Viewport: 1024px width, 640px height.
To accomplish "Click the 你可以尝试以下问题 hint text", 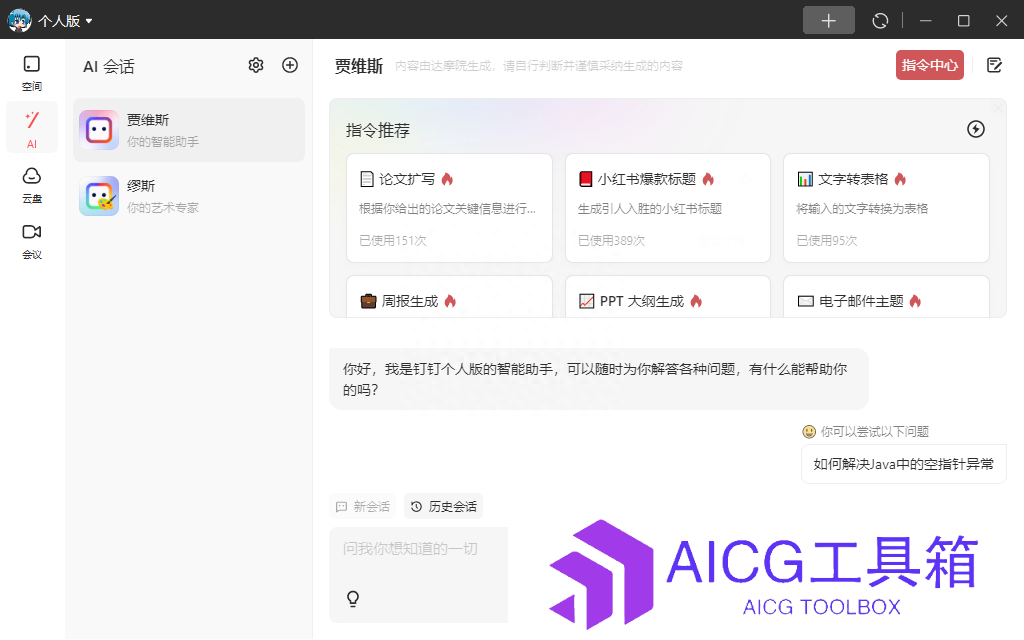I will pos(874,432).
